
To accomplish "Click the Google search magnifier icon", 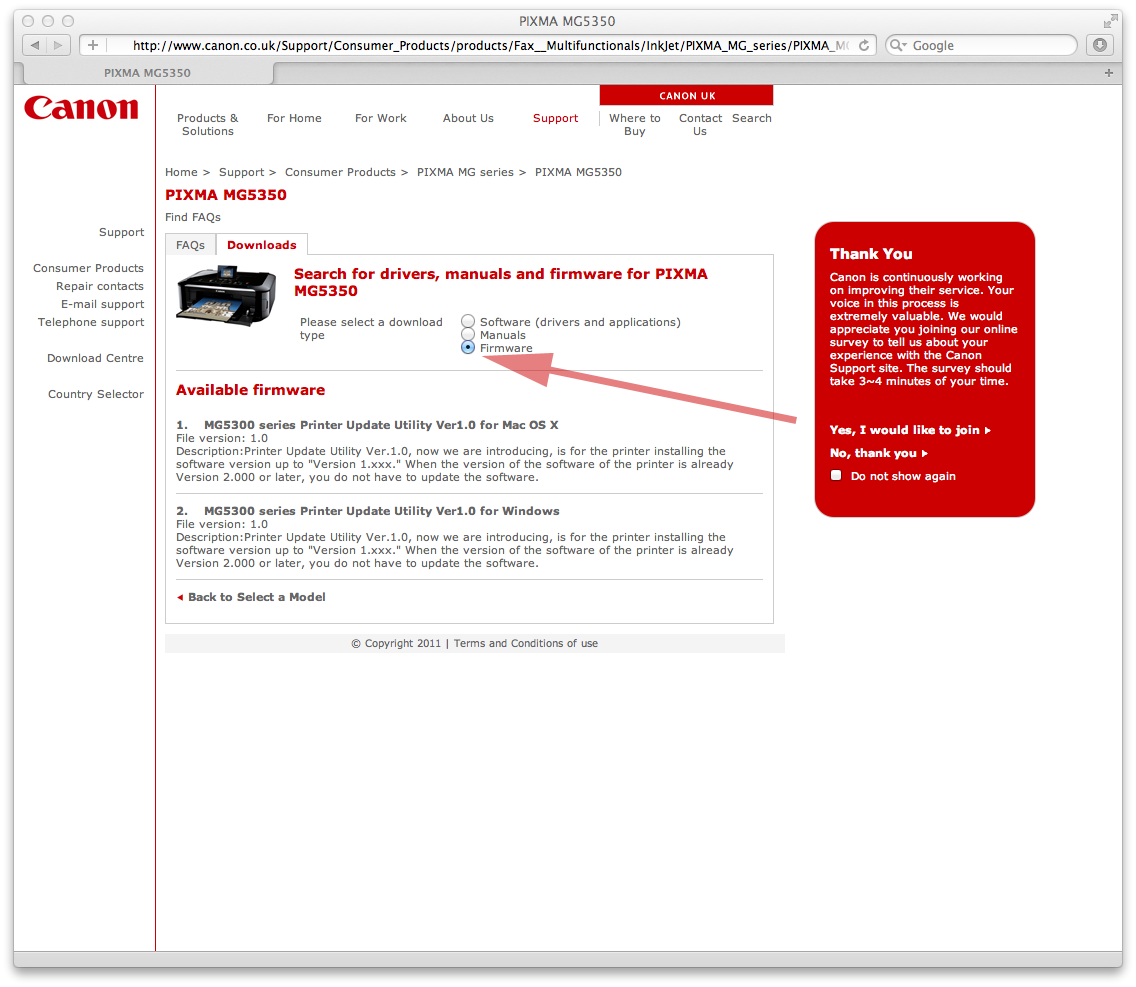I will 898,46.
